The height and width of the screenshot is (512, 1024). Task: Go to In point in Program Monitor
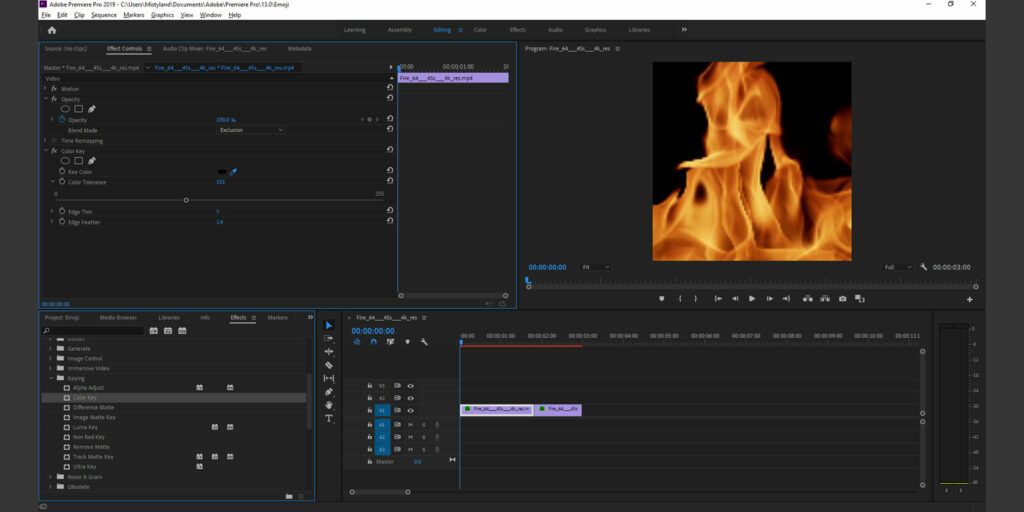coord(718,298)
